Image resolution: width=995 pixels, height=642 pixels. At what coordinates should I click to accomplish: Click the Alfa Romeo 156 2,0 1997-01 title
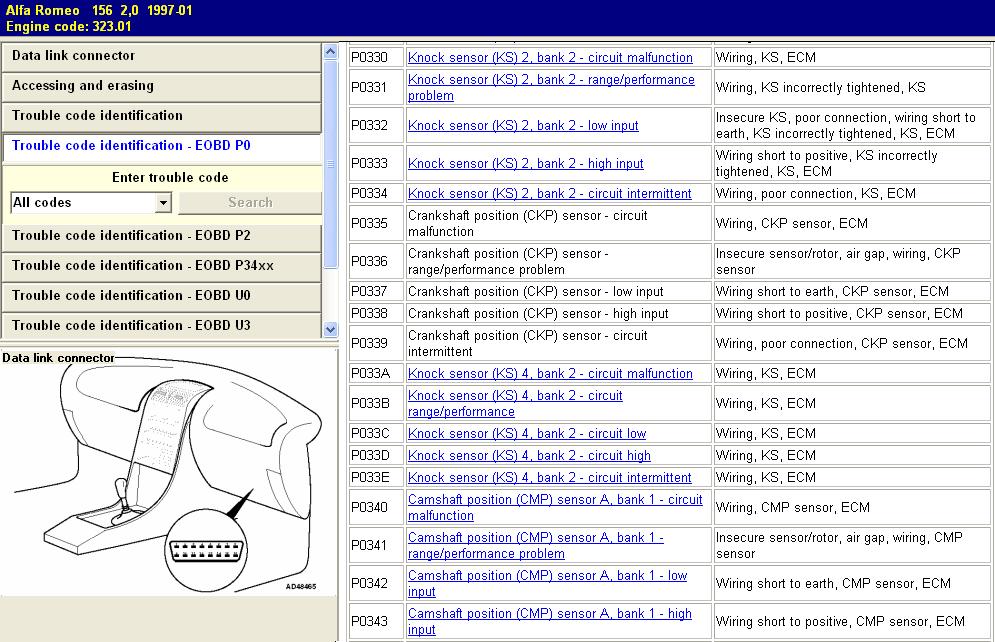pyautogui.click(x=99, y=10)
